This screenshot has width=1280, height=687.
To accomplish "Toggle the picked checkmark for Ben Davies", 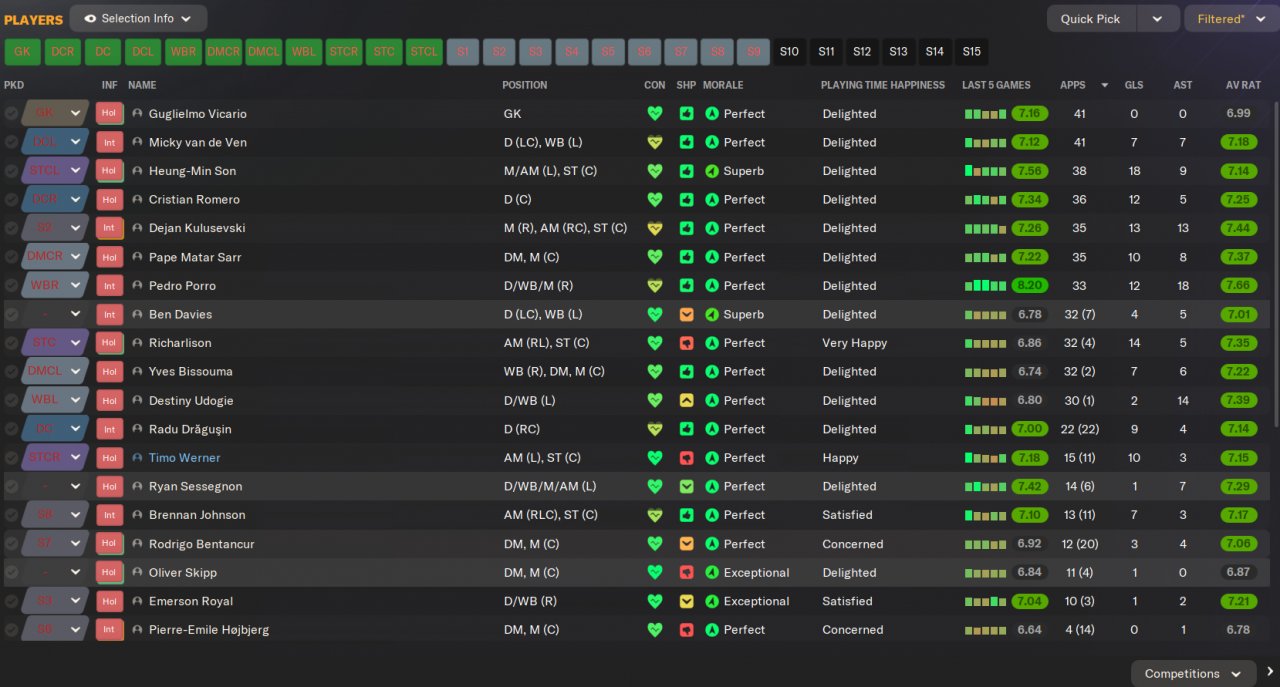I will click(11, 314).
